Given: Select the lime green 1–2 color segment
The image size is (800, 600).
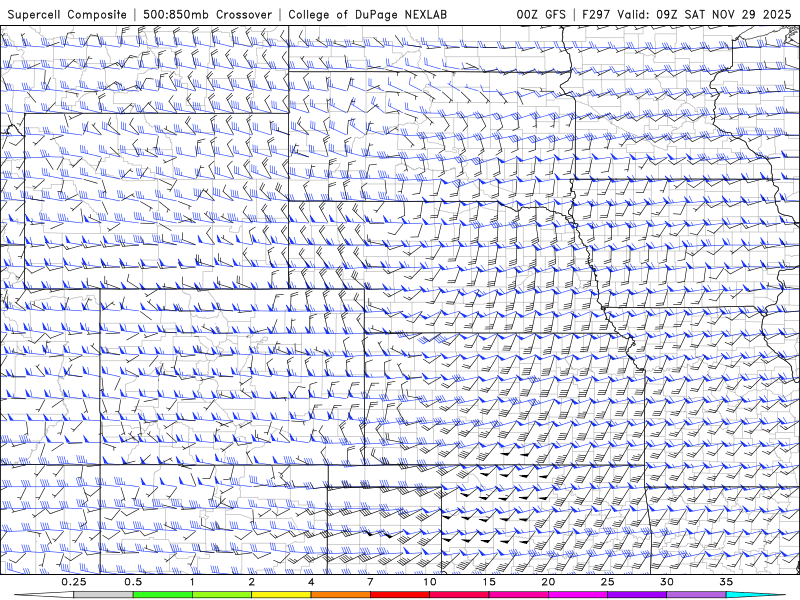Looking at the screenshot, I should [222, 595].
